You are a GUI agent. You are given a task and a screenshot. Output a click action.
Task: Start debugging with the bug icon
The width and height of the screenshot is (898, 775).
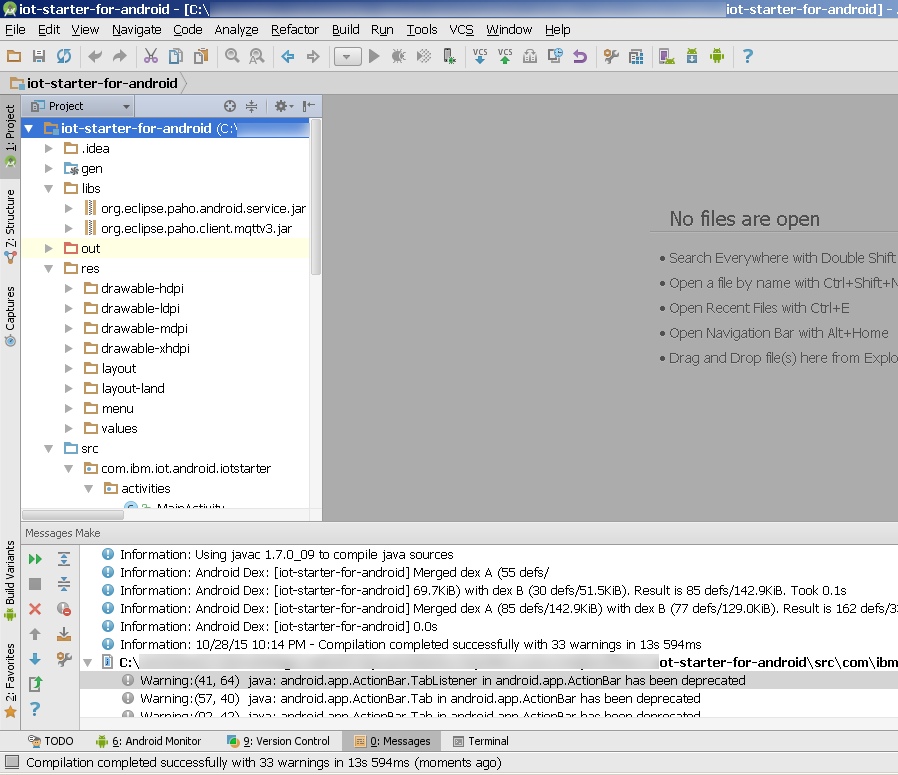399,56
